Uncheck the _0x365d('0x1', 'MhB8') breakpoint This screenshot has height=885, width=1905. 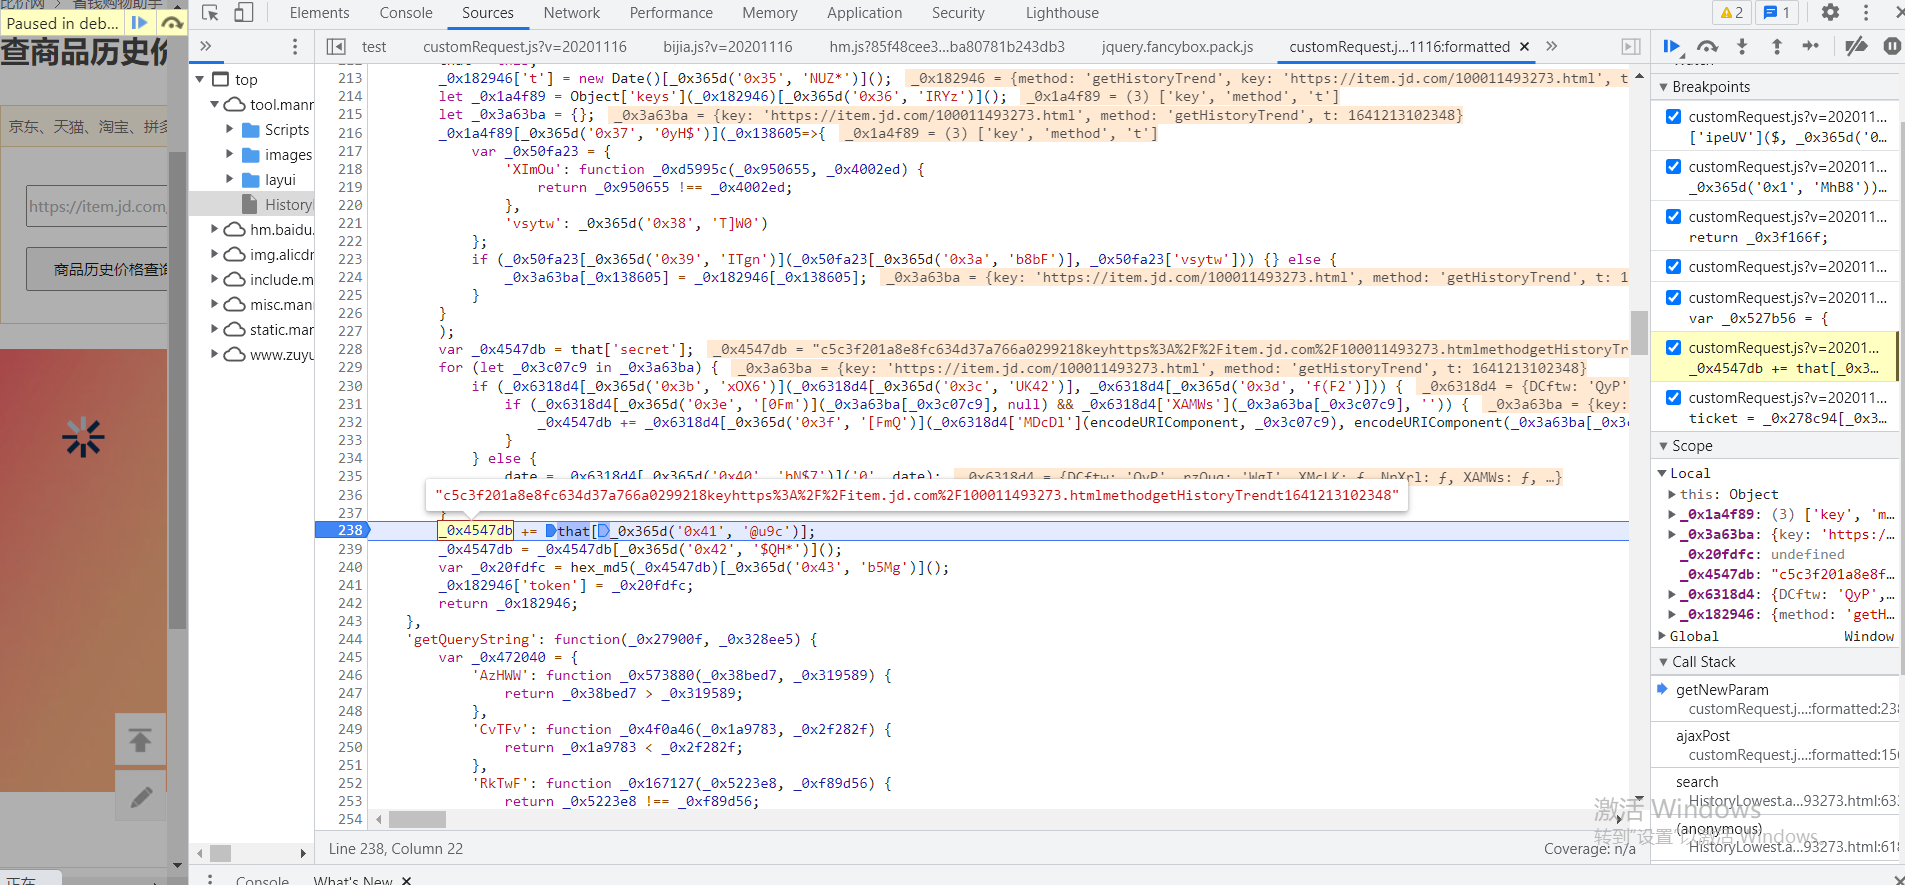(x=1673, y=166)
